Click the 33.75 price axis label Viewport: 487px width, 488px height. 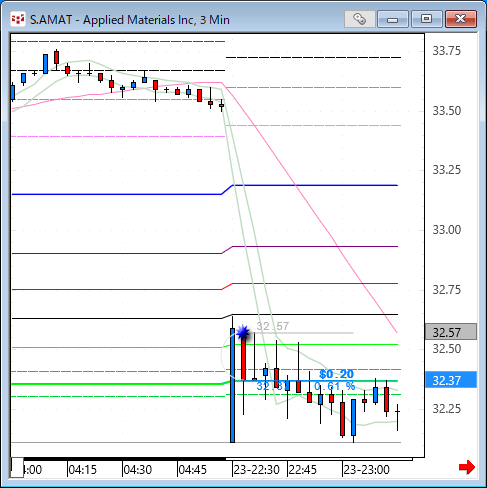[447, 51]
